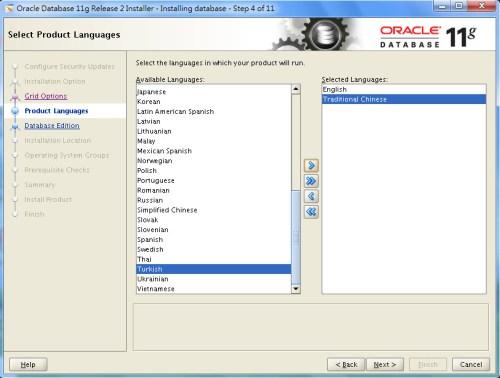Viewport: 500px width, 378px height.
Task: Select Traditional Chinese in Selected Languages
Action: click(404, 99)
